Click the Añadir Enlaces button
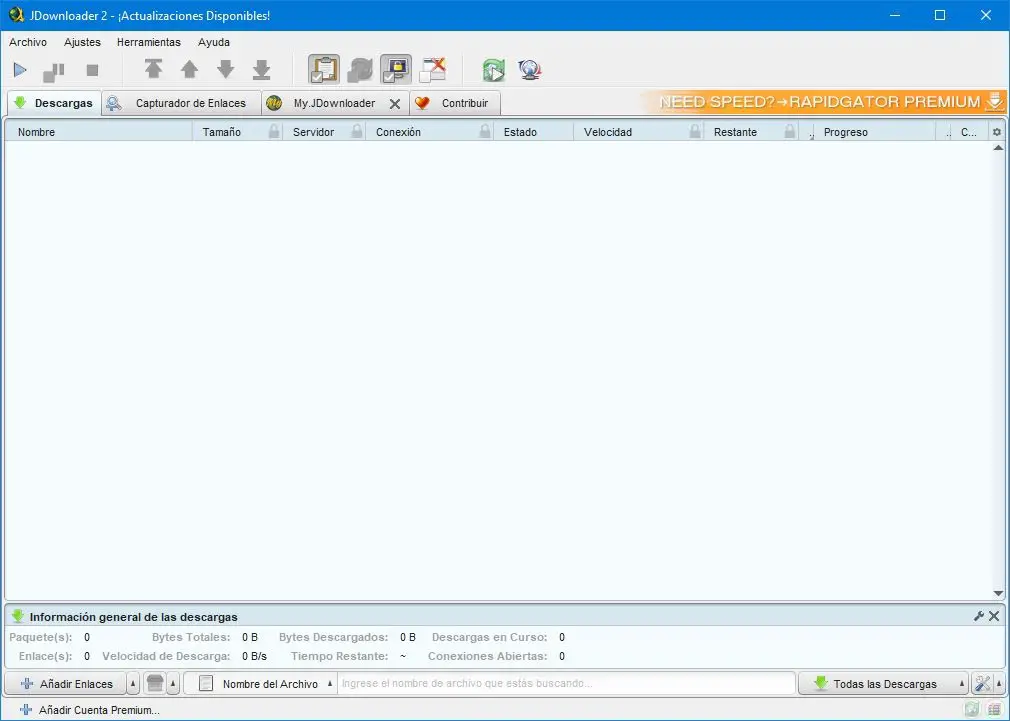The height and width of the screenshot is (721, 1010). 66,684
